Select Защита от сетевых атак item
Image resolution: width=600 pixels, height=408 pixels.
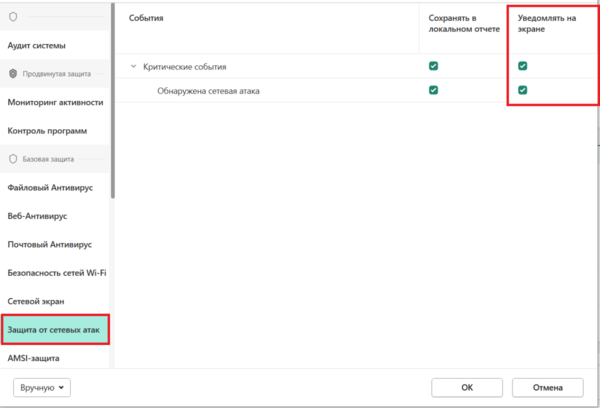(55, 330)
